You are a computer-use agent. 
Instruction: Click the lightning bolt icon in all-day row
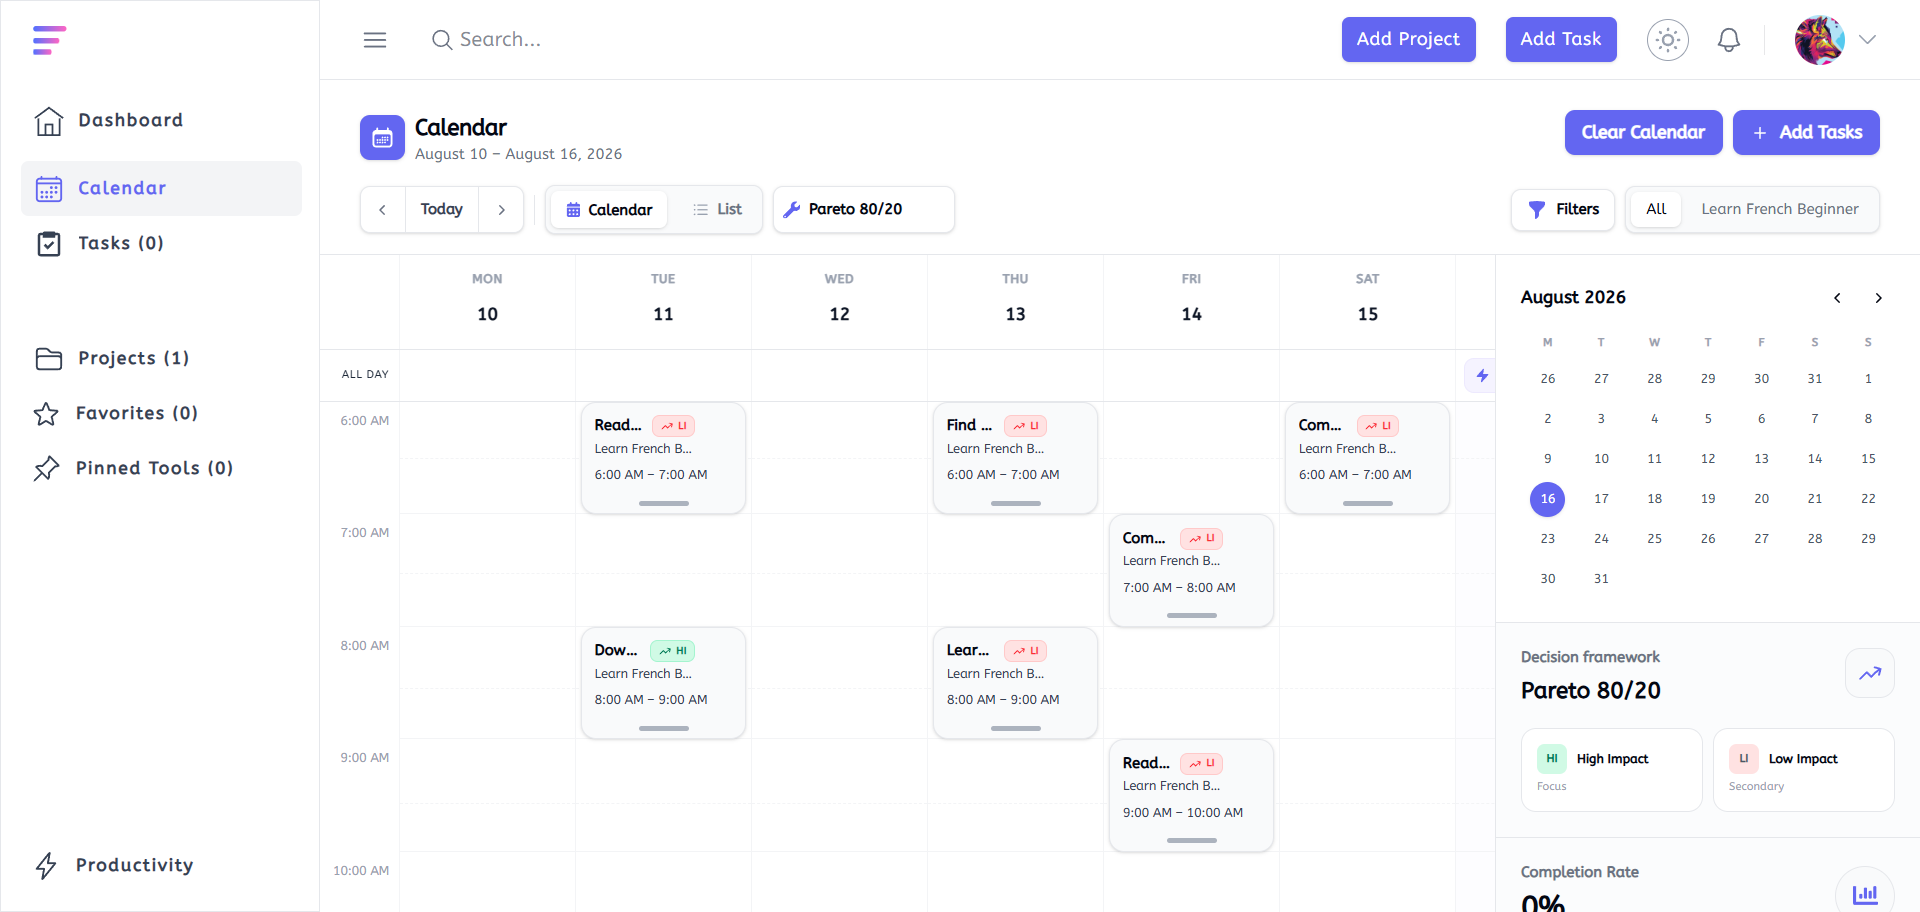pyautogui.click(x=1482, y=376)
